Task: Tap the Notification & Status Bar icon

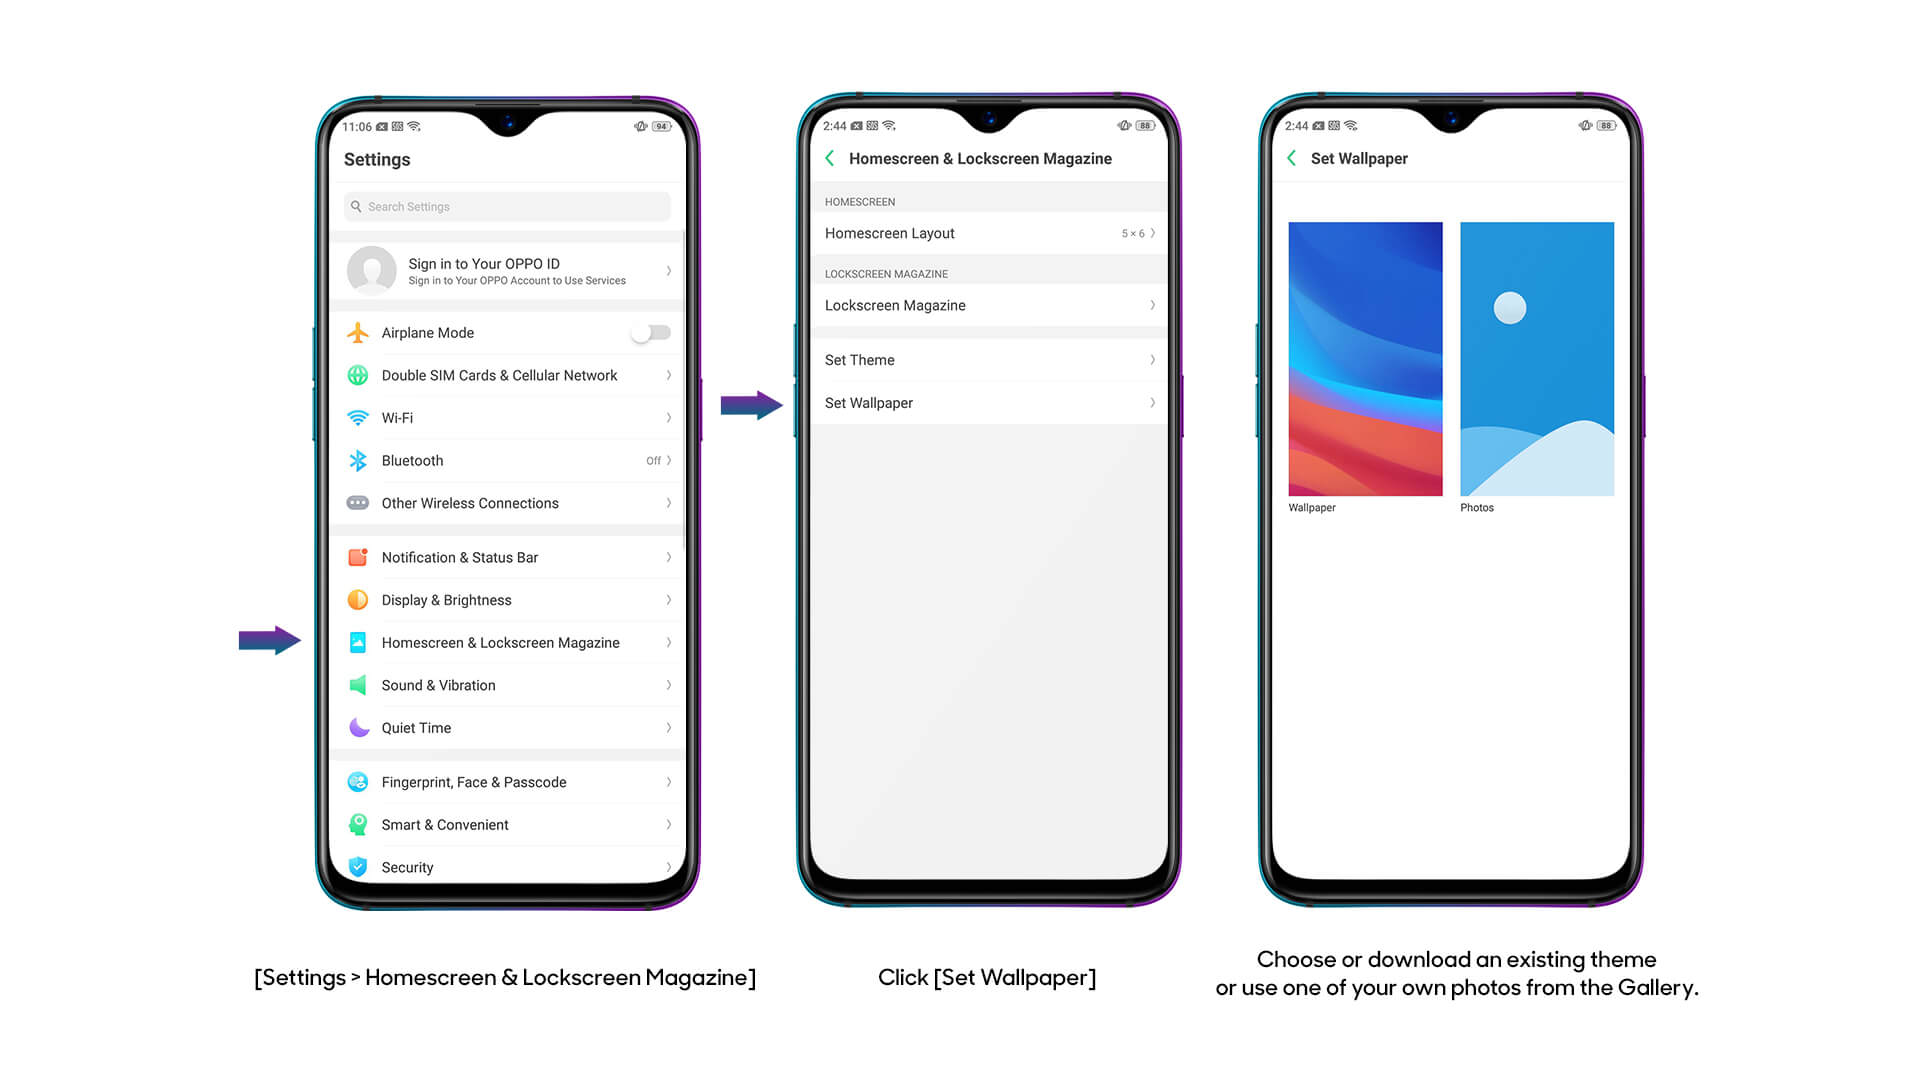Action: (357, 556)
